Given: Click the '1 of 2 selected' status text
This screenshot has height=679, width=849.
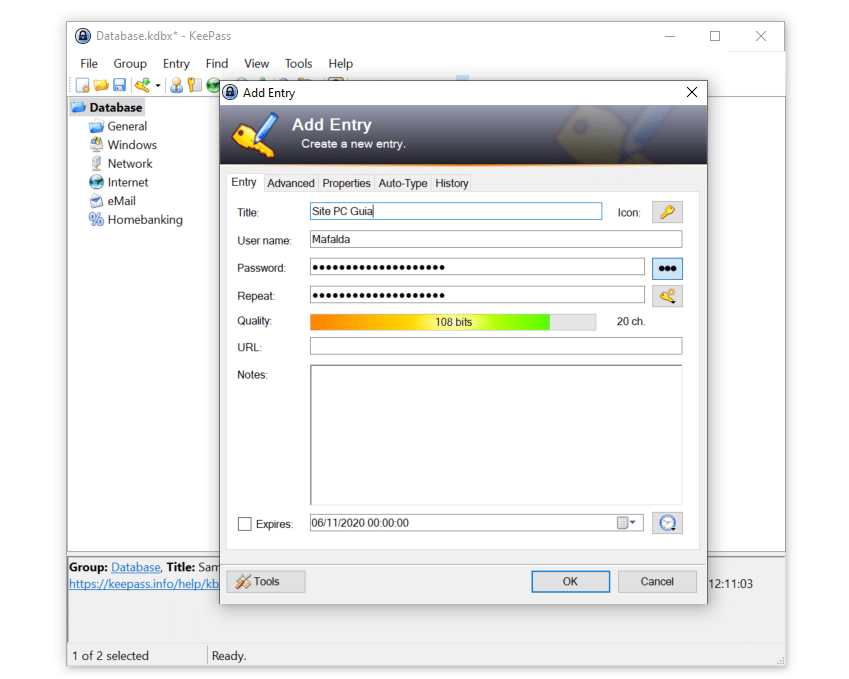Looking at the screenshot, I should (110, 656).
